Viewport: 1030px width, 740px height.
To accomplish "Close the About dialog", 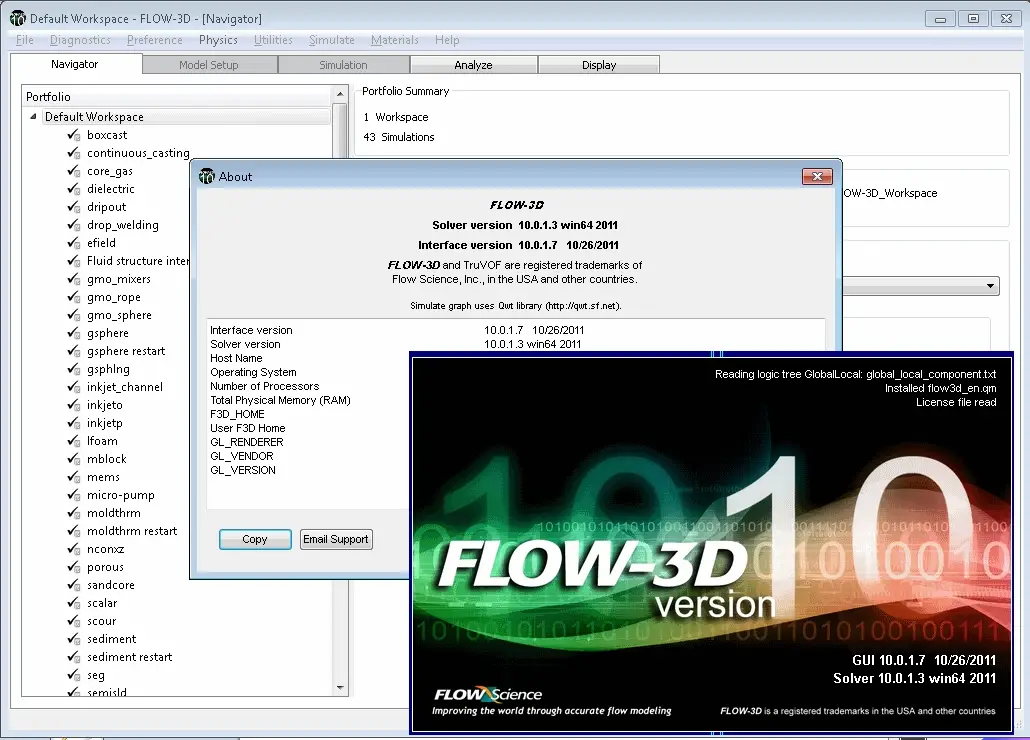I will click(x=817, y=176).
